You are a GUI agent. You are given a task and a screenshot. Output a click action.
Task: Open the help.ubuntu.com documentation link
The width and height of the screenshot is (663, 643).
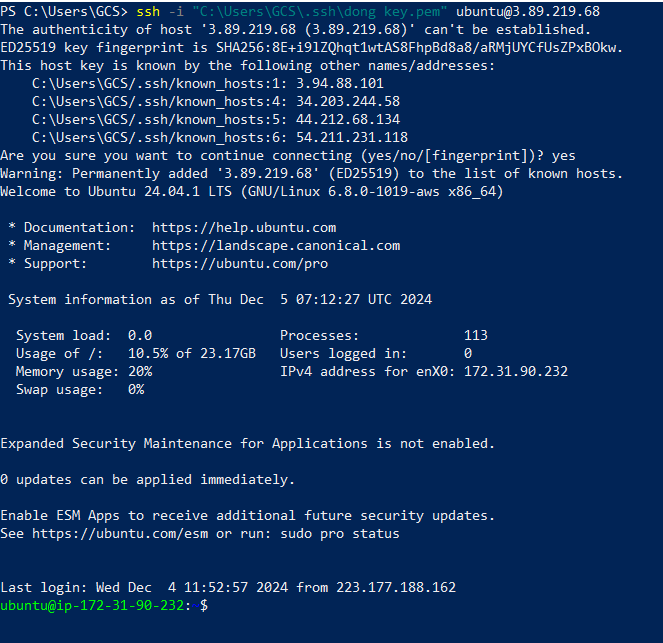[x=244, y=228]
